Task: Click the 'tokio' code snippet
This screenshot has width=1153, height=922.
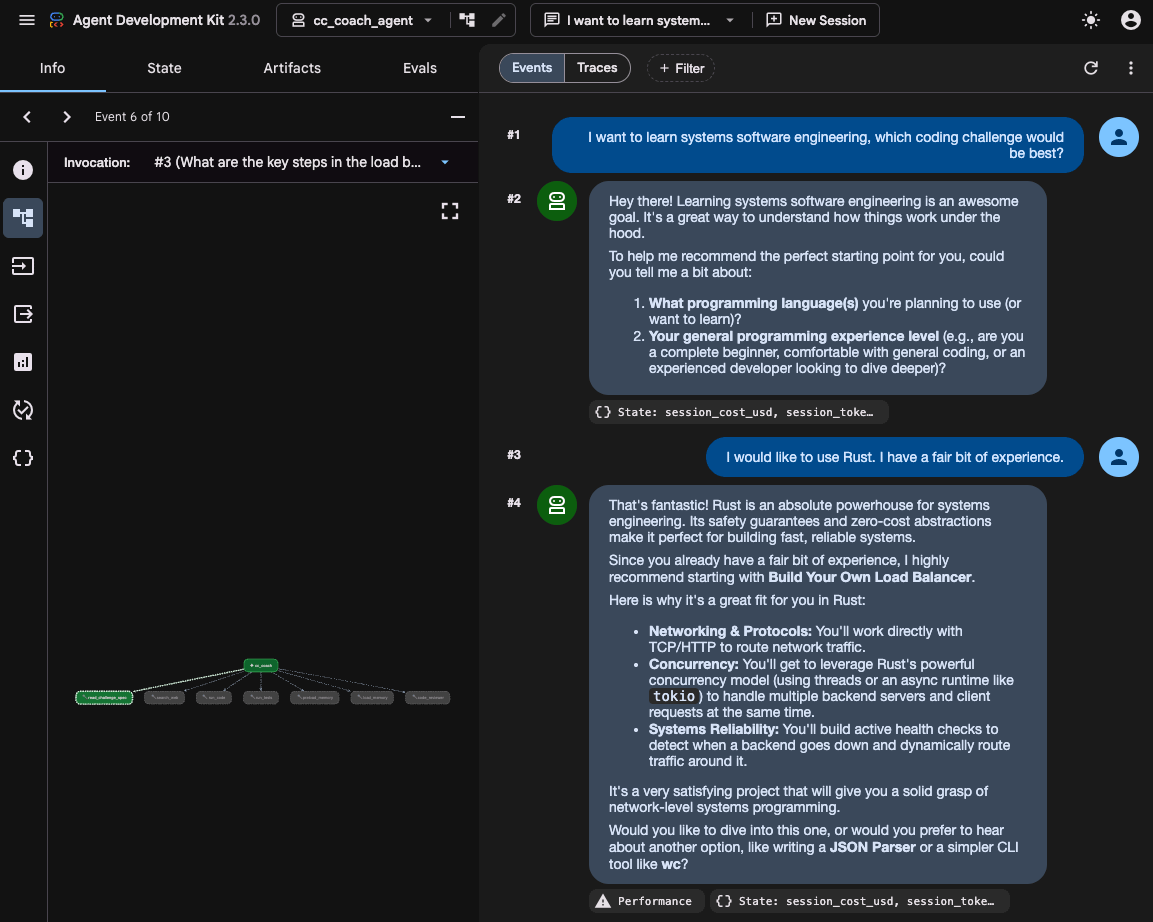Action: tap(674, 696)
